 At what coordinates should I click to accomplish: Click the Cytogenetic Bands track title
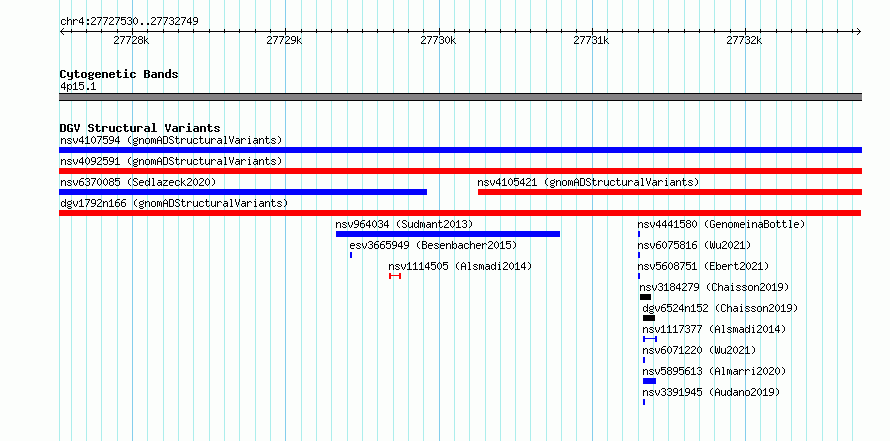pos(119,74)
